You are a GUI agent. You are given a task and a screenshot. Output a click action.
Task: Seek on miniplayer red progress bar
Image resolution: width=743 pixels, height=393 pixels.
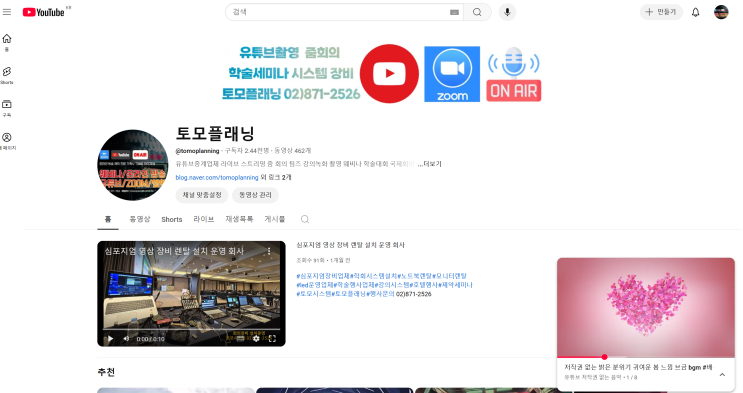coord(646,357)
